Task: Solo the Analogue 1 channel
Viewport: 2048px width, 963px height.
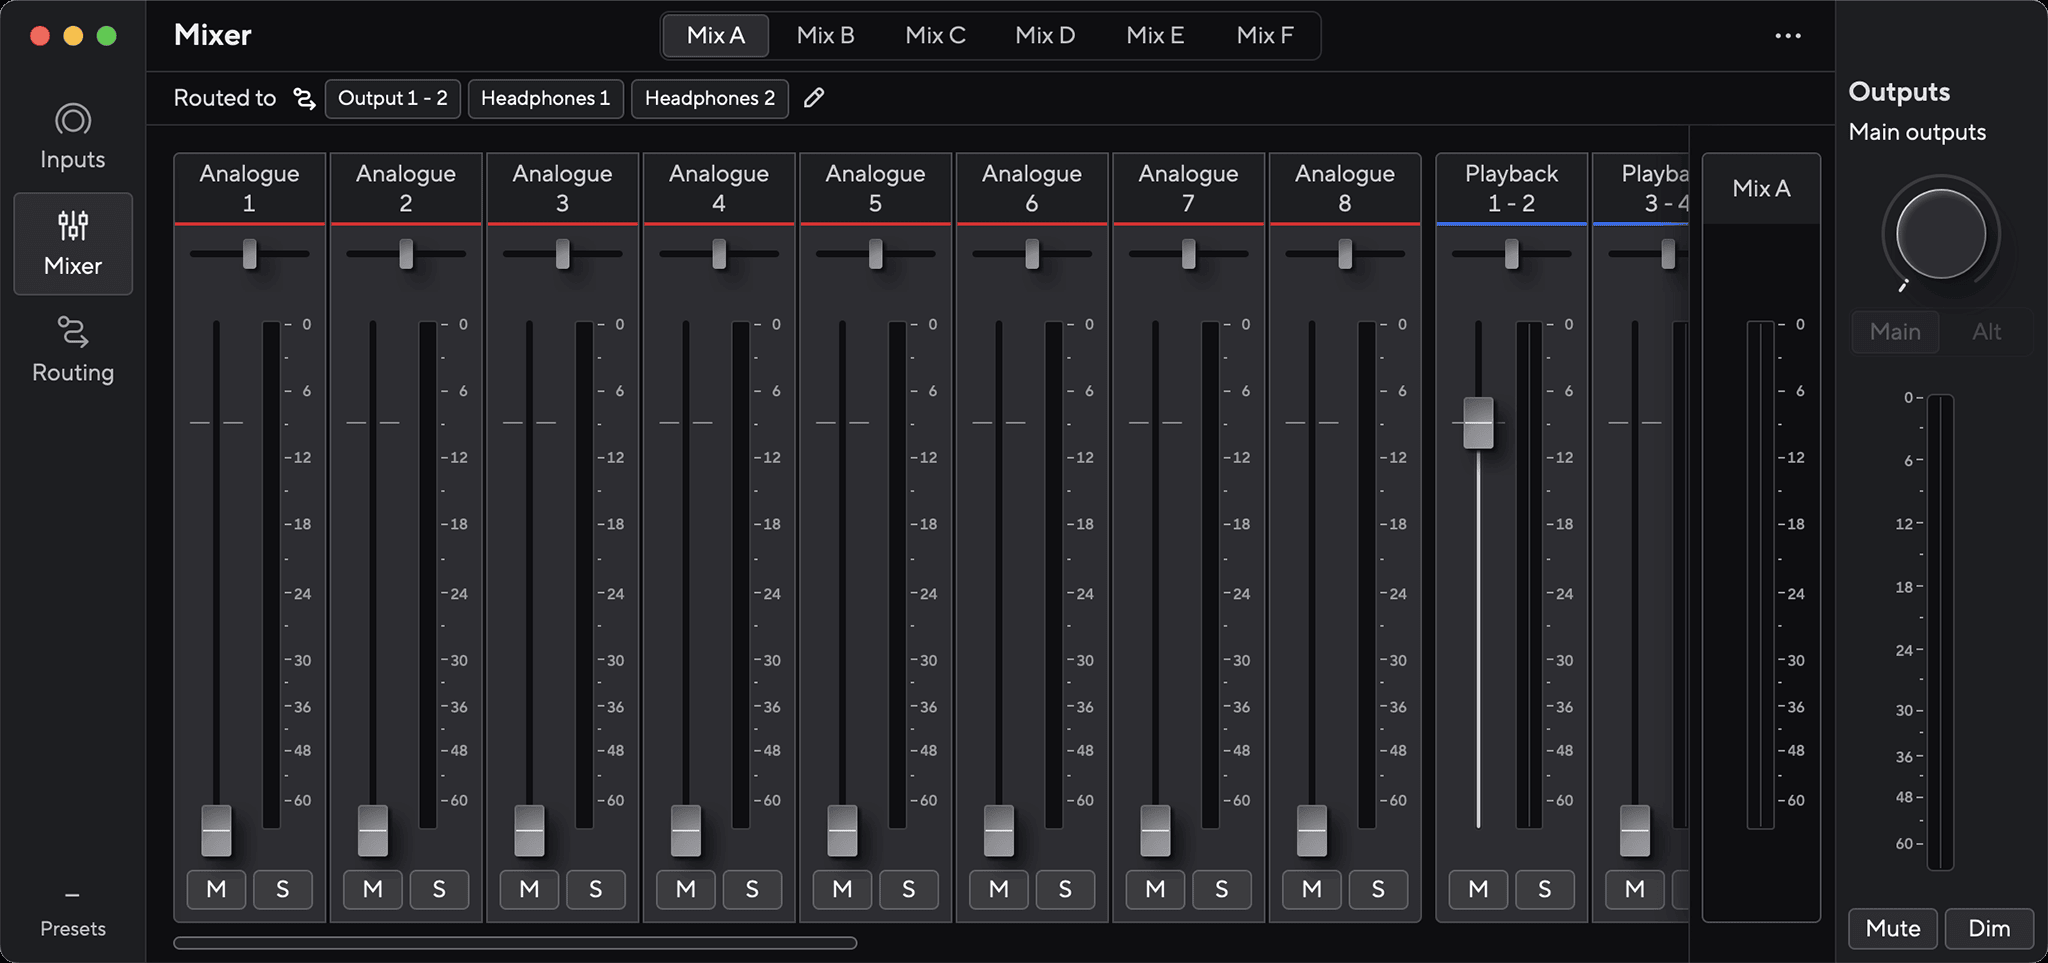Action: pos(282,889)
